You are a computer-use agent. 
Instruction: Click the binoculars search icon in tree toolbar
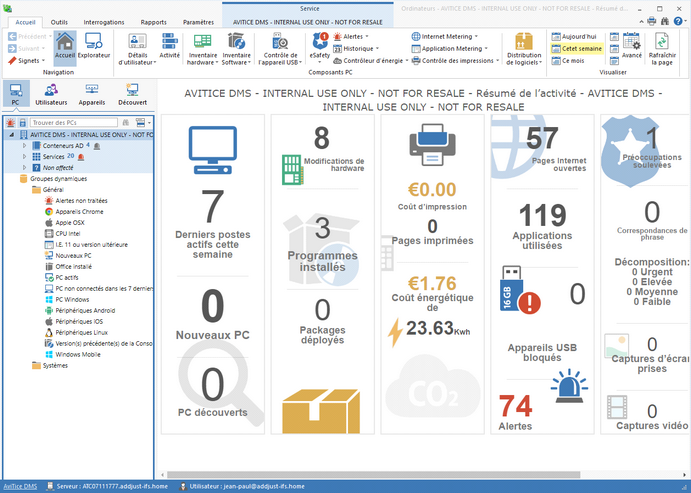pyautogui.click(x=126, y=122)
